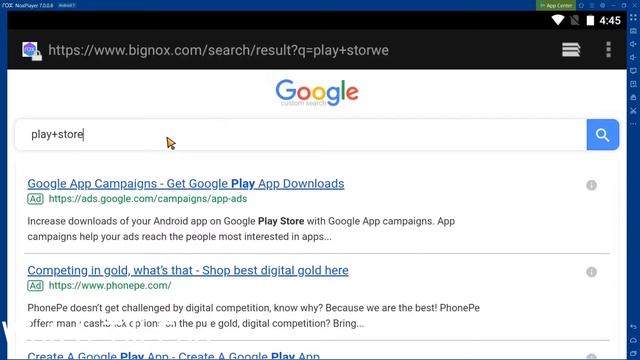Screen dimensions: 640x360
Task: Open the NoxPlayer sidebar more (three dots) icon
Action: [x=633, y=124]
